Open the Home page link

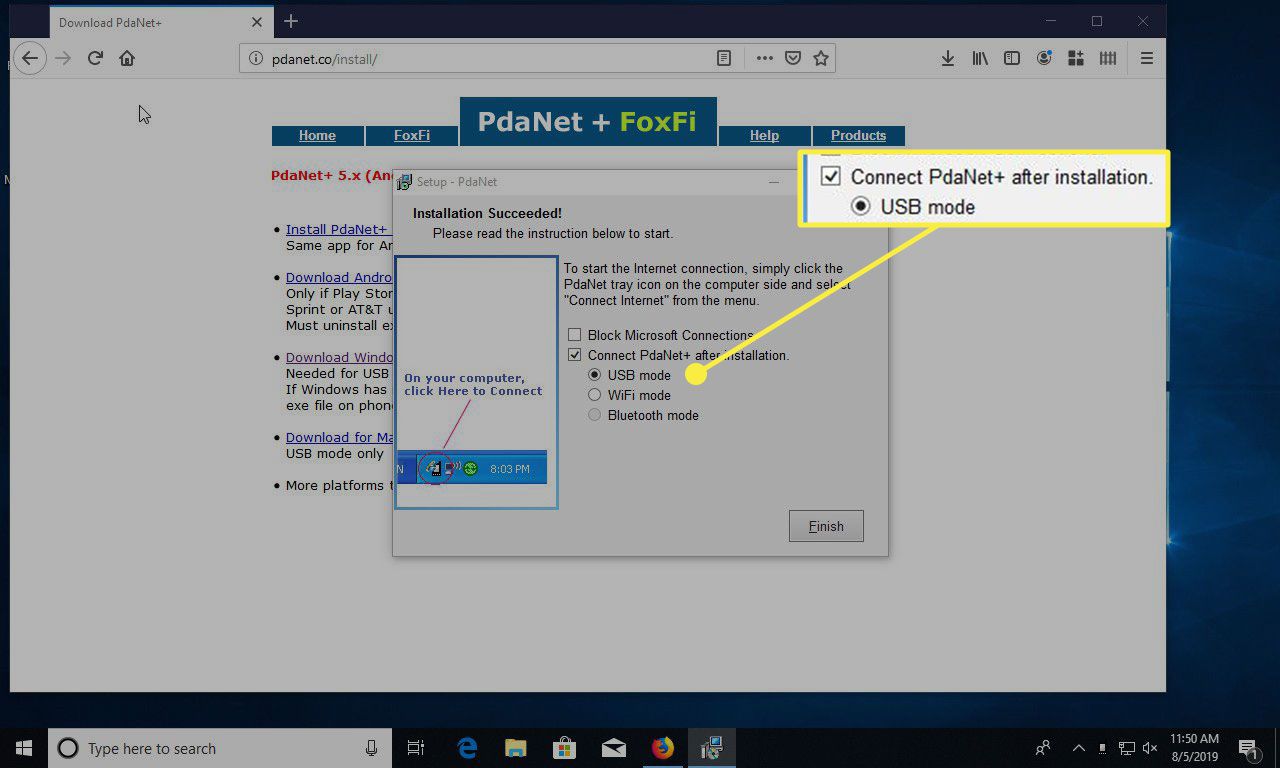tap(317, 136)
